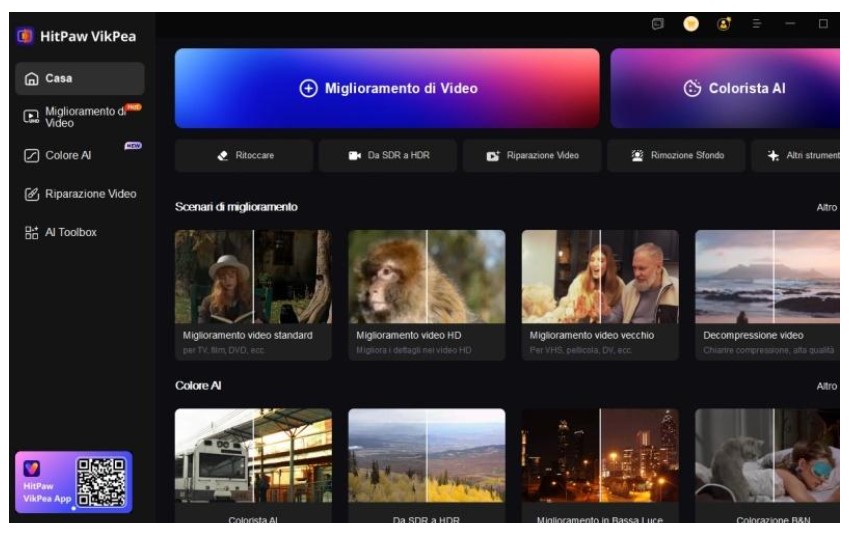Open Miglioramento di Video in sidebar

[80, 116]
